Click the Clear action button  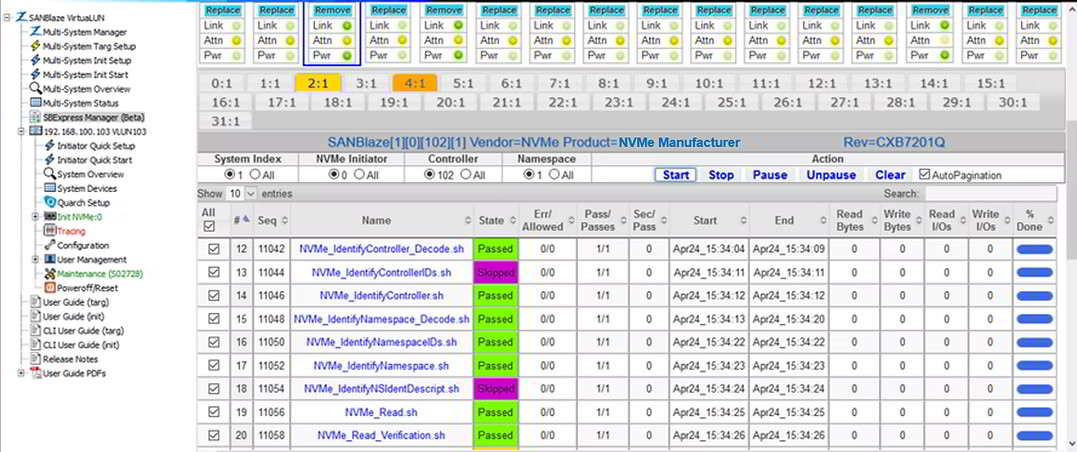coord(890,175)
